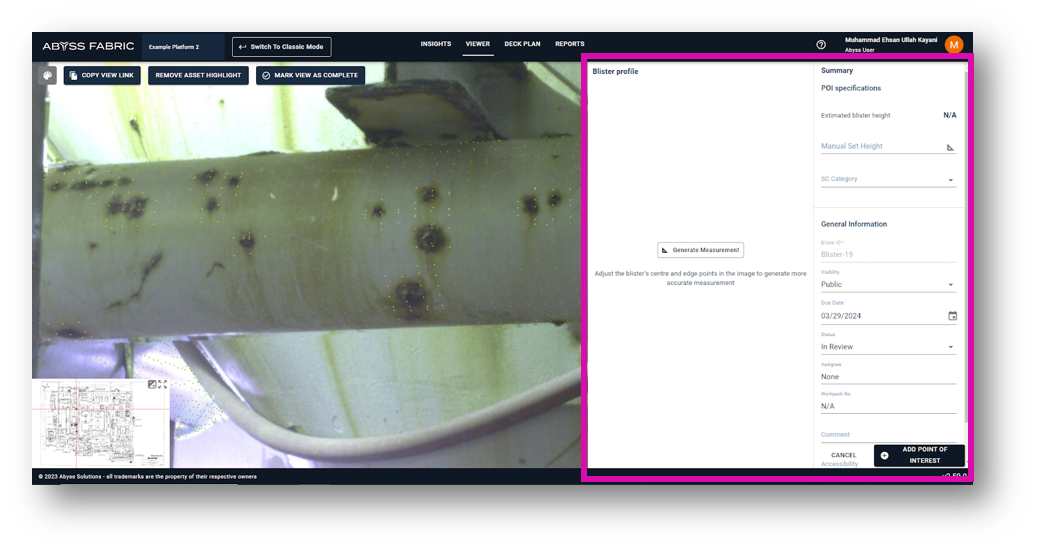Click Add Point of Interest button
1038x550 pixels.
918,455
